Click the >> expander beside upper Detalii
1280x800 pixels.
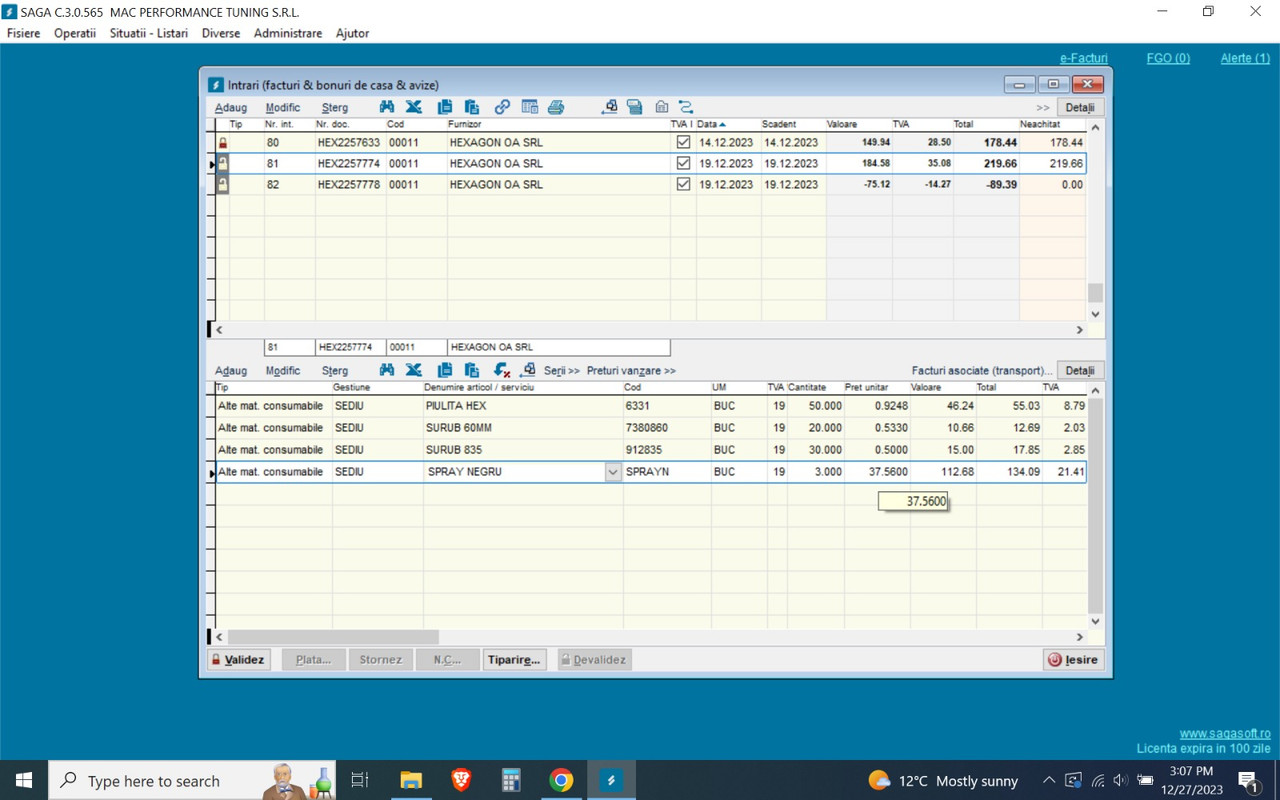point(1043,108)
